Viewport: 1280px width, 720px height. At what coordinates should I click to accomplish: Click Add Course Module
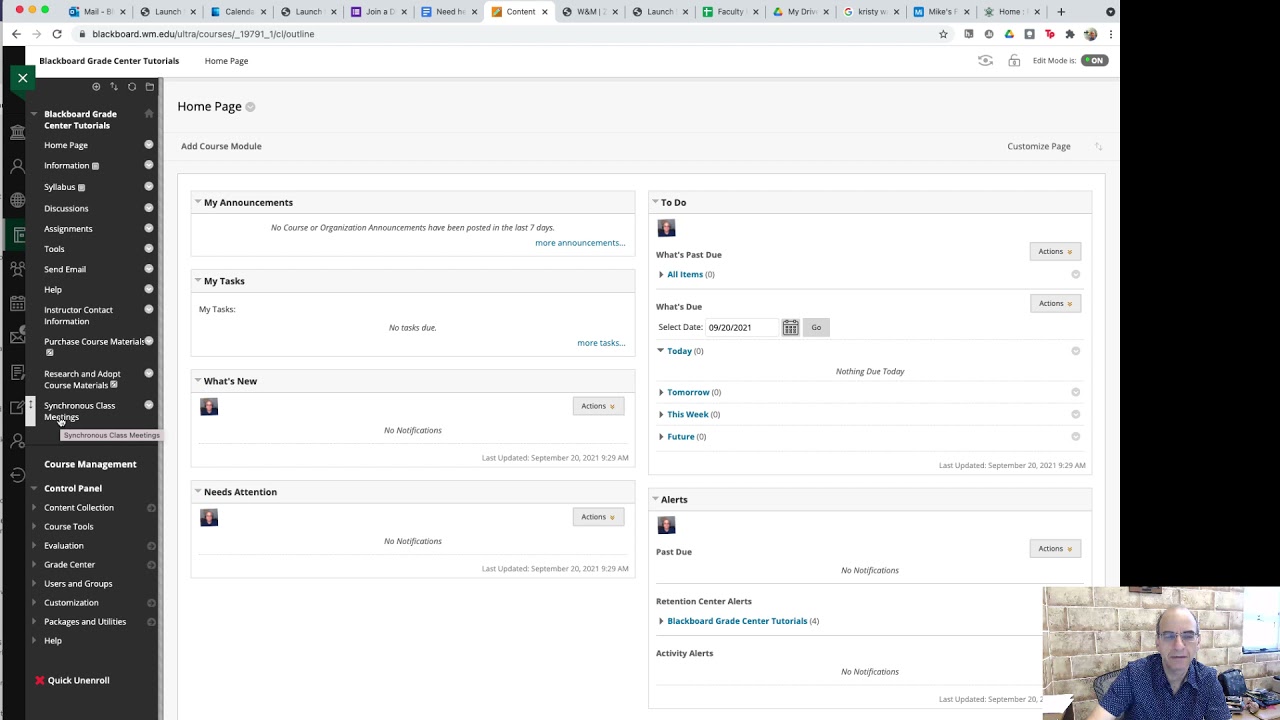coord(221,146)
